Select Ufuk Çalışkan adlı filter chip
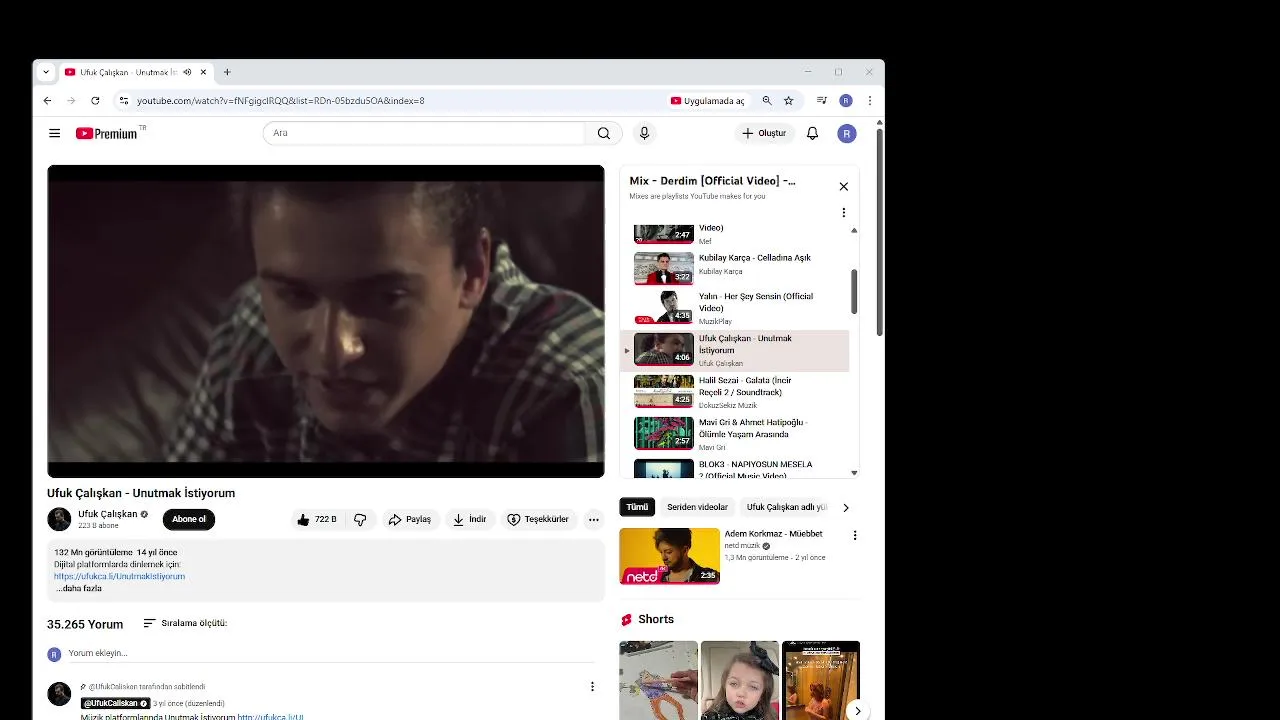1280x720 pixels. pyautogui.click(x=787, y=507)
